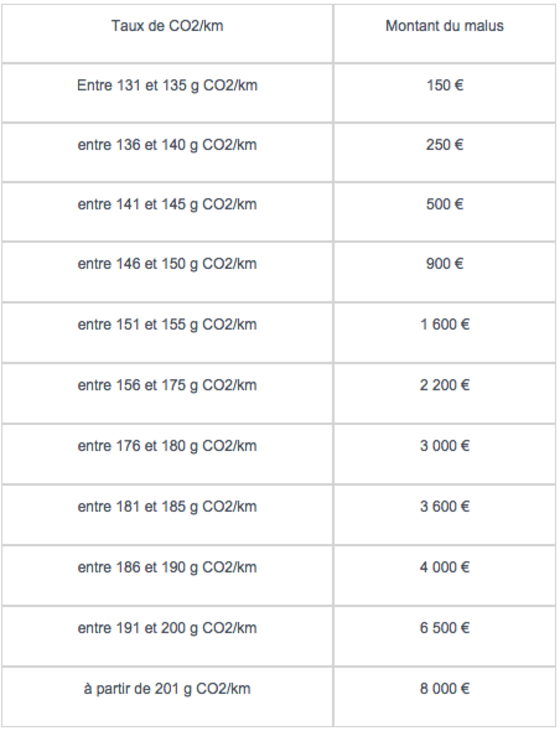Select the 150 € malus cell

coord(444,93)
